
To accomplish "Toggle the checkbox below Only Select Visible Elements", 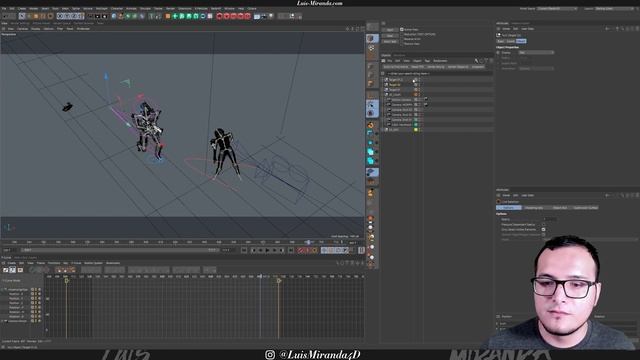I will point(543,234).
